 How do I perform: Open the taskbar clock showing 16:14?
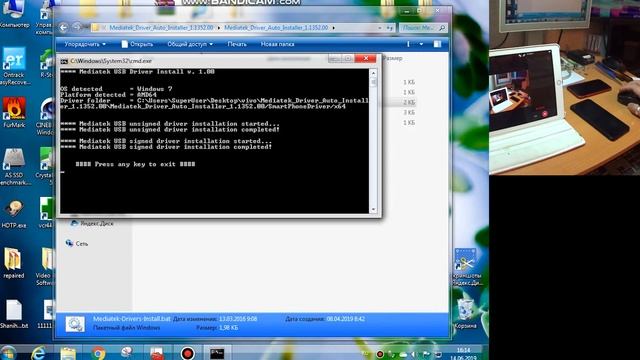463,353
